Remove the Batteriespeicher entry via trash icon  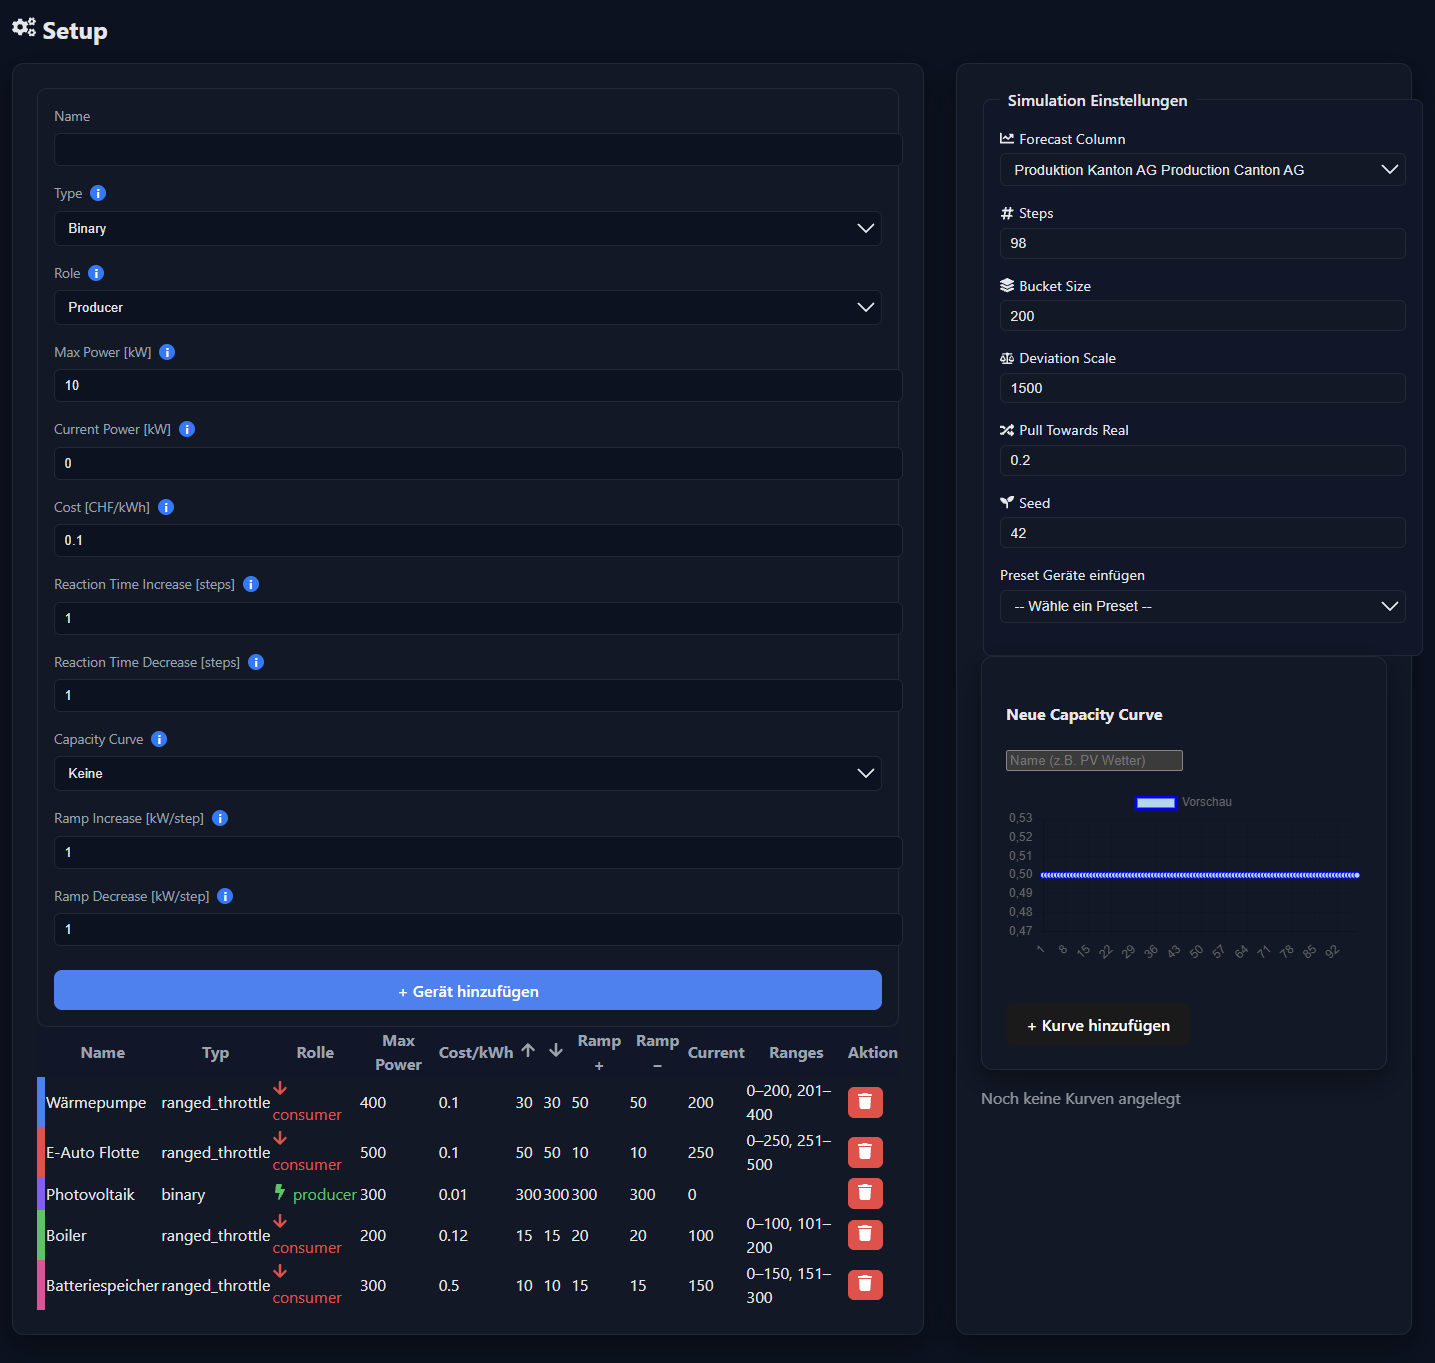[x=865, y=1284]
